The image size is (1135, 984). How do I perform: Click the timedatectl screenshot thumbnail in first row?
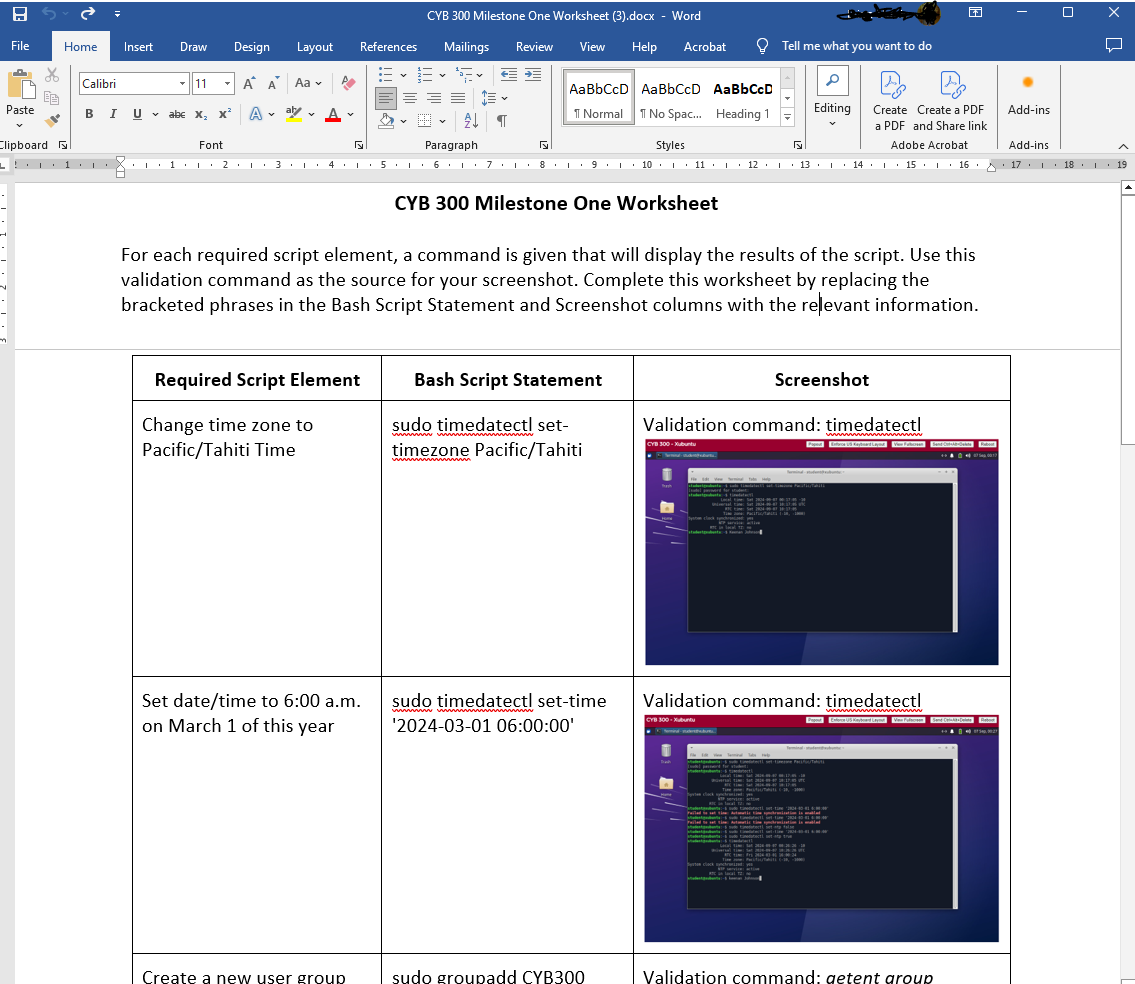tap(822, 552)
